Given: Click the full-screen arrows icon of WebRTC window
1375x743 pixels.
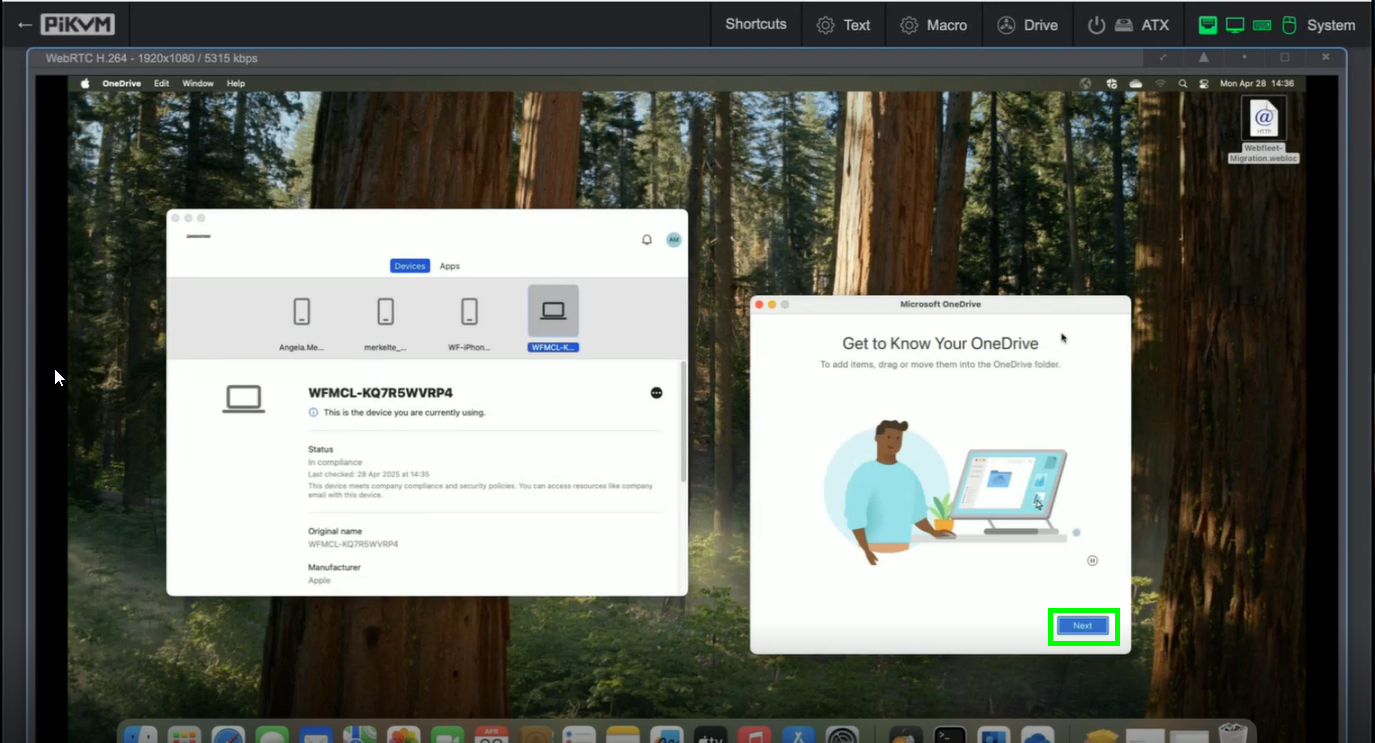Looking at the screenshot, I should 1163,57.
